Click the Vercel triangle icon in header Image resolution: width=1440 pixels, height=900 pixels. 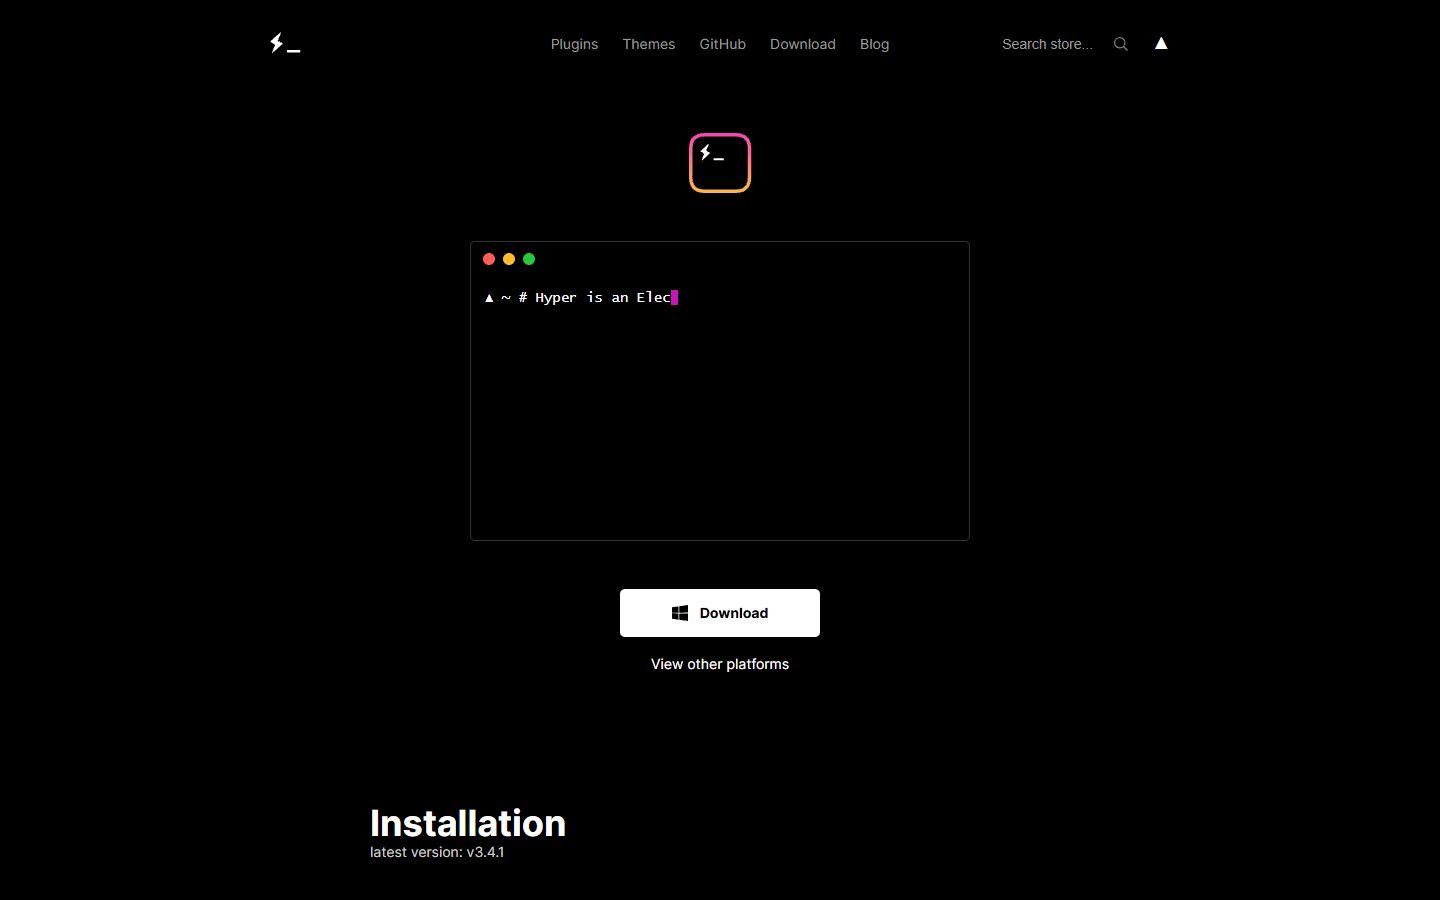click(x=1161, y=43)
